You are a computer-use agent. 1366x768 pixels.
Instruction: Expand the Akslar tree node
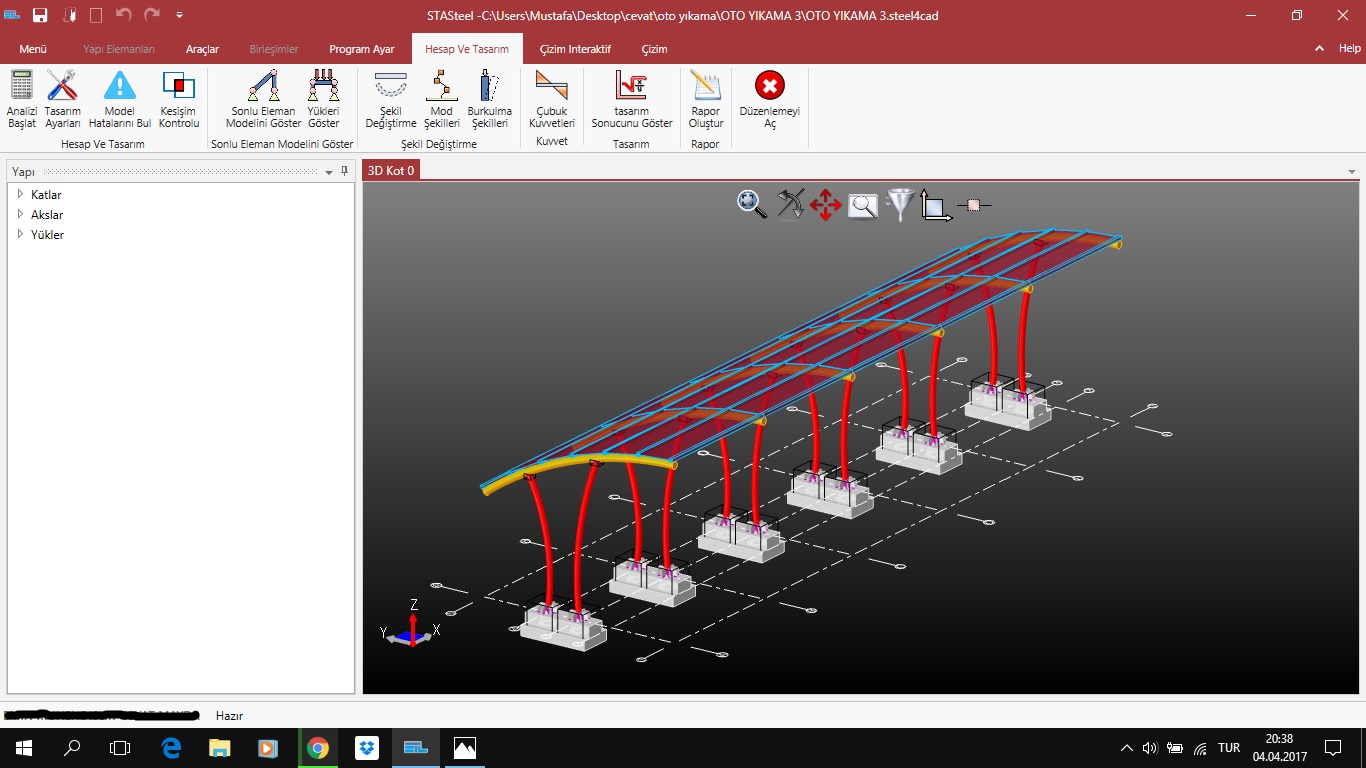tap(20, 214)
